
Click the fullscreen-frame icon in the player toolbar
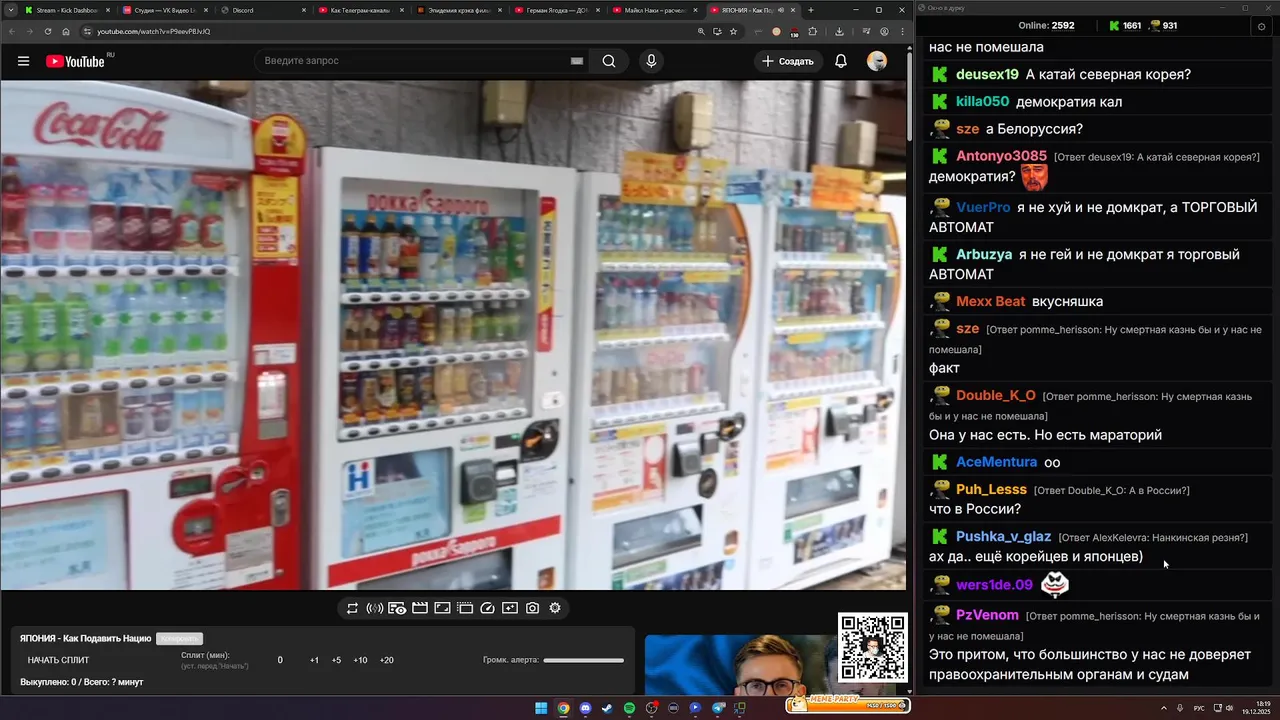(442, 608)
